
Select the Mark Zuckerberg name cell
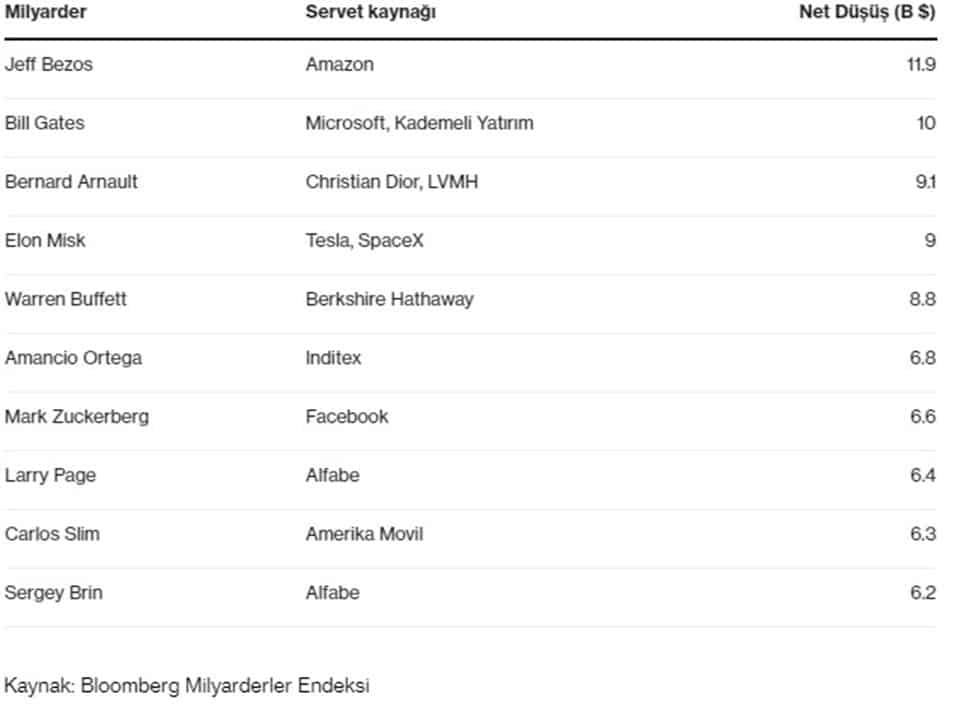point(77,417)
